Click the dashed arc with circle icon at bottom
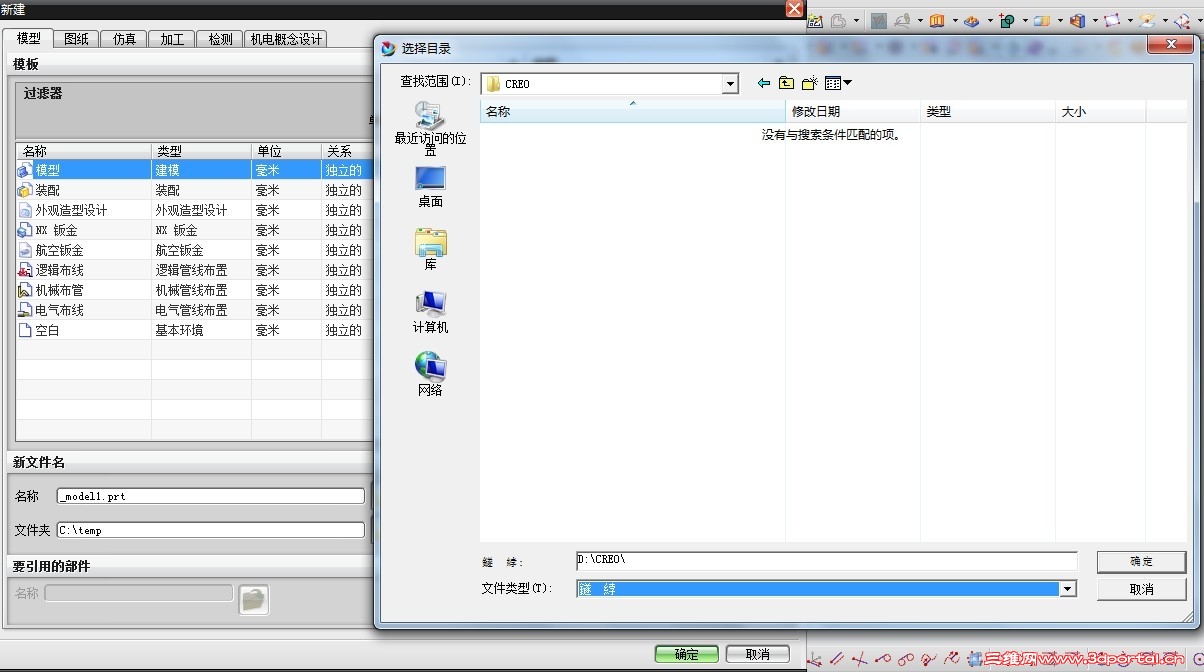1204x672 pixels. click(x=929, y=659)
